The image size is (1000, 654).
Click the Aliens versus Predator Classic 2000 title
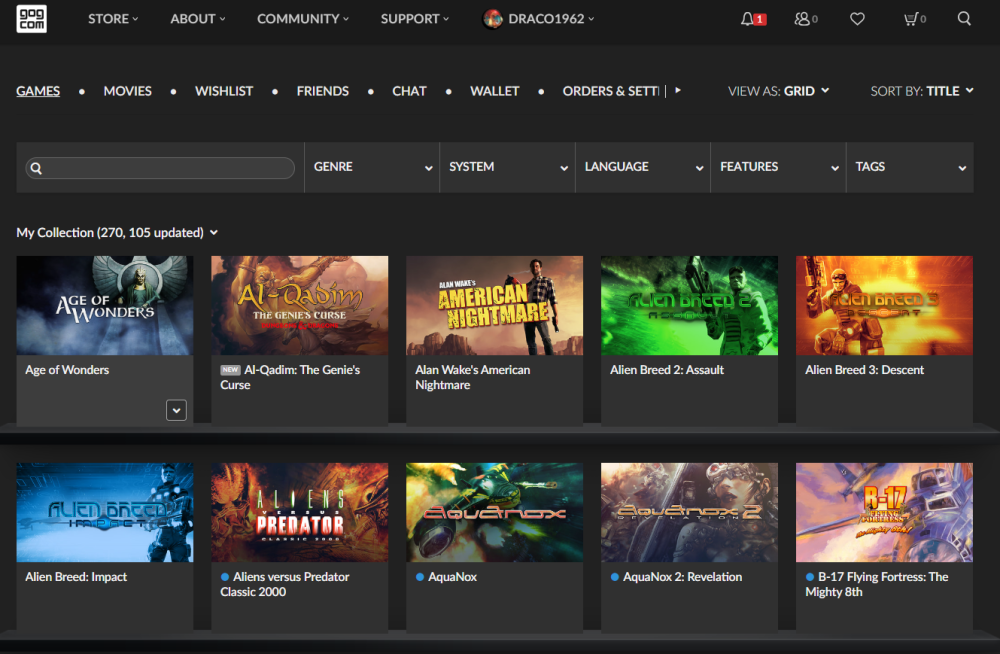285,584
